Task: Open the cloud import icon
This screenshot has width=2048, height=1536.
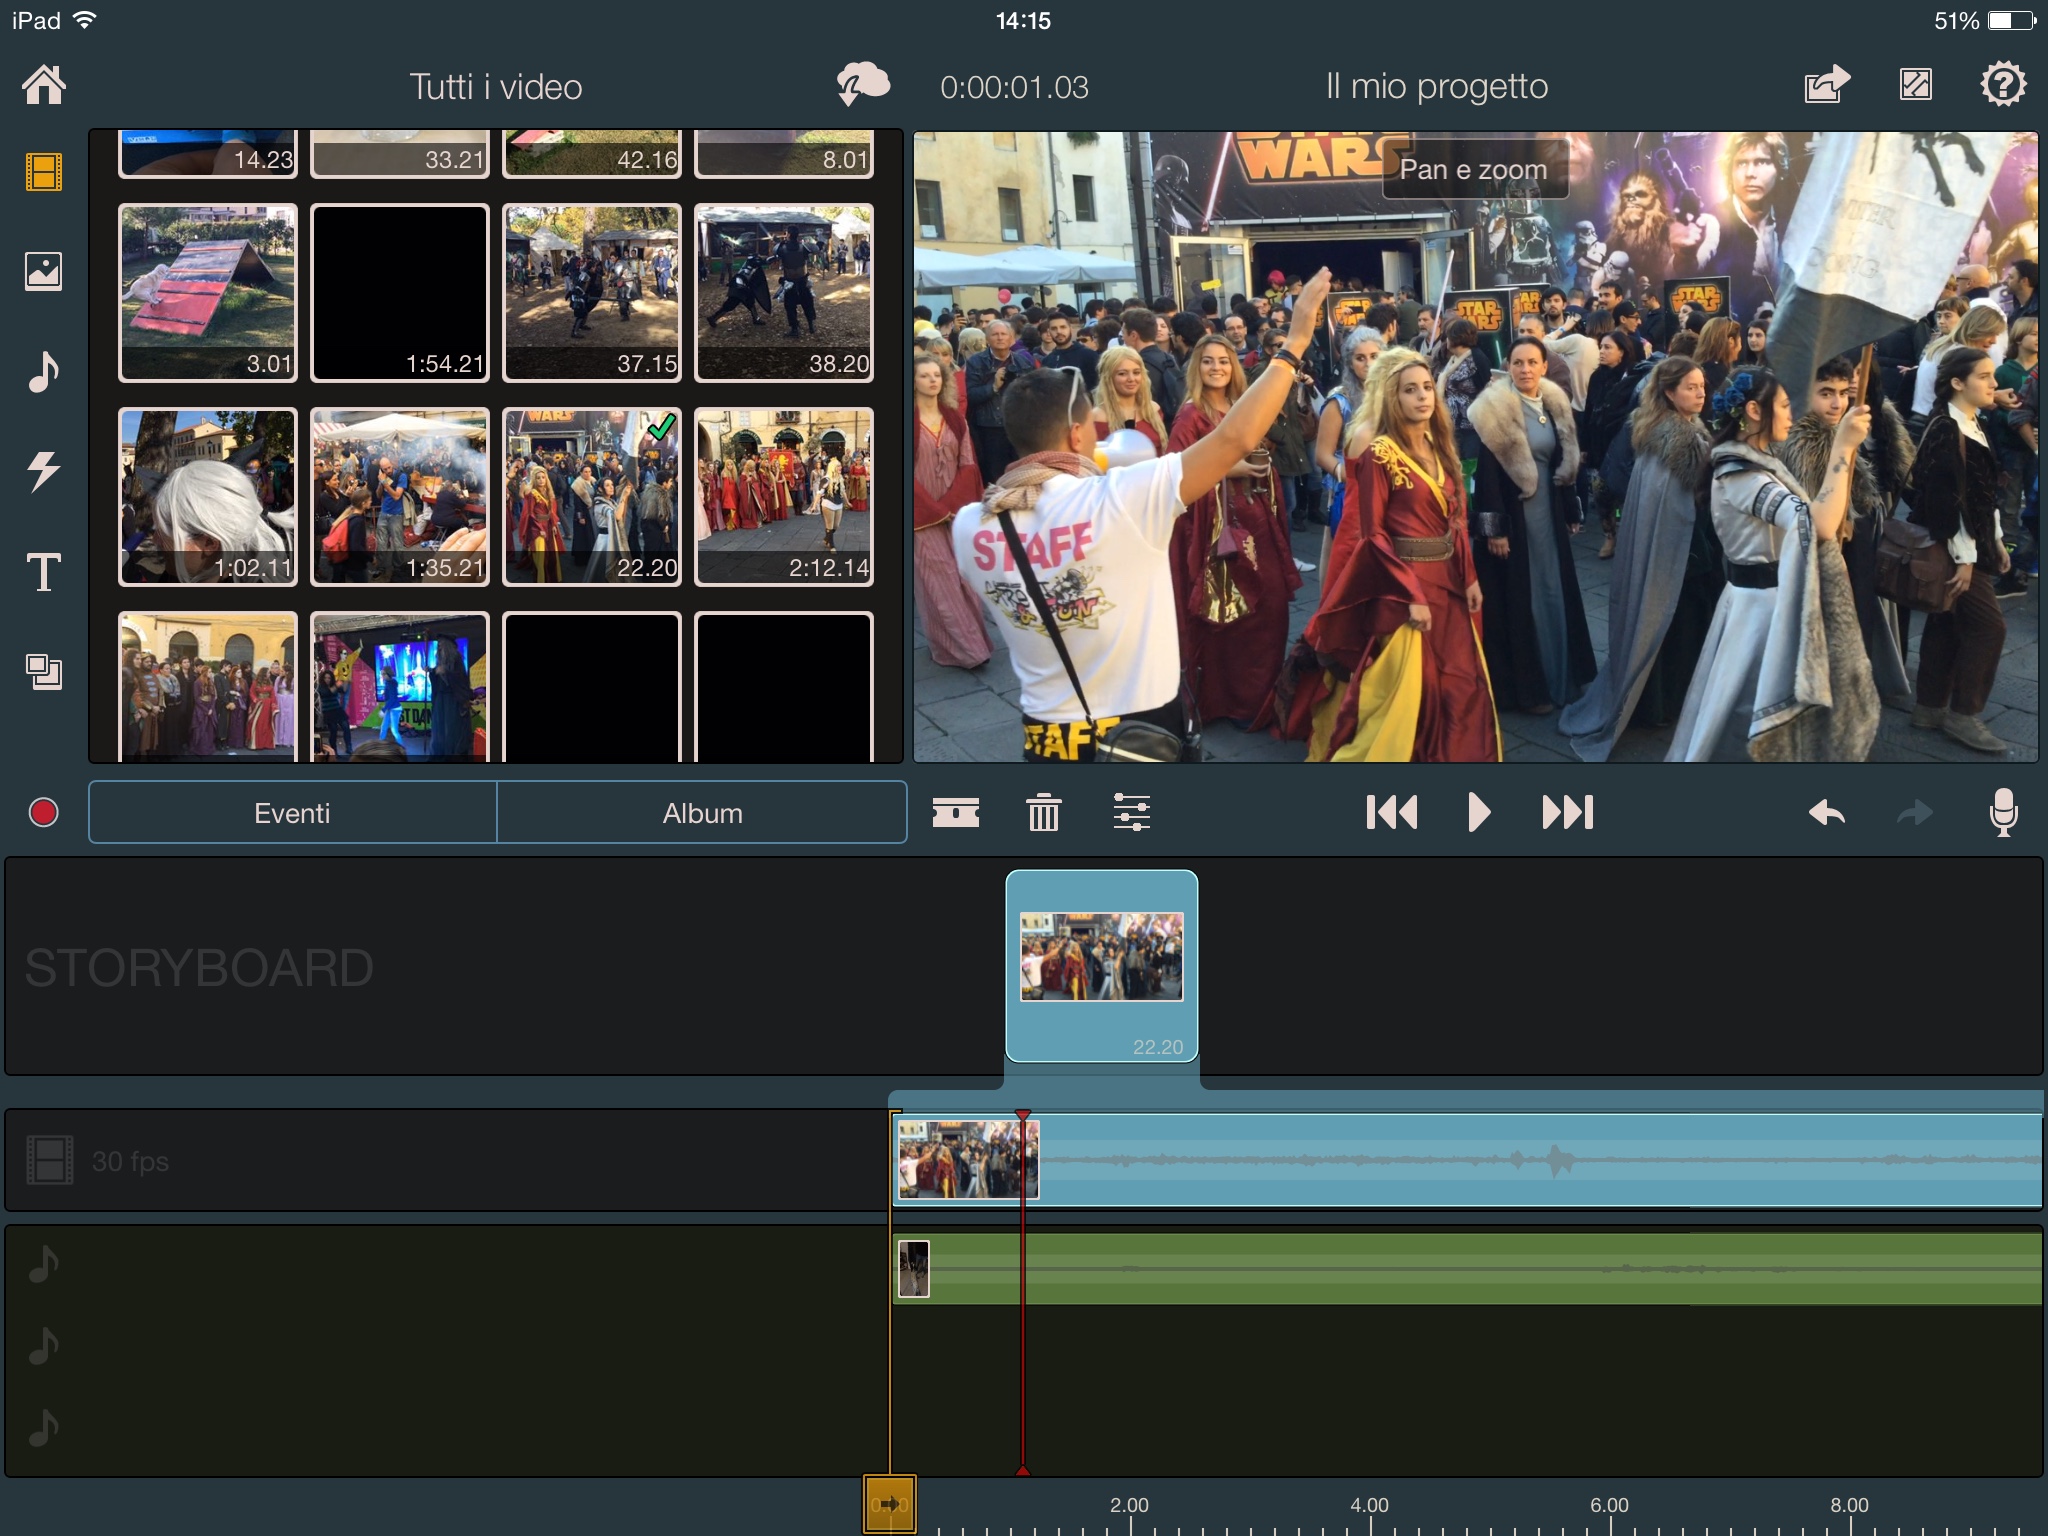Action: (x=863, y=84)
